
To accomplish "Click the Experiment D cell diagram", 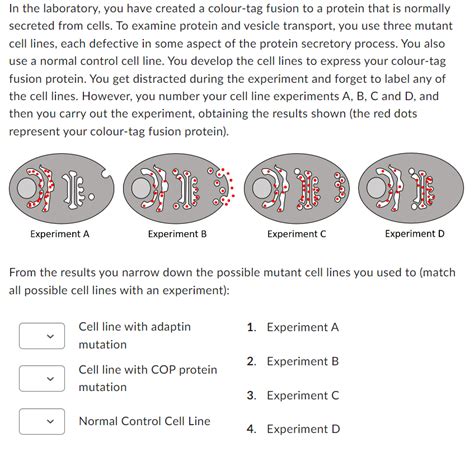I will [x=411, y=188].
